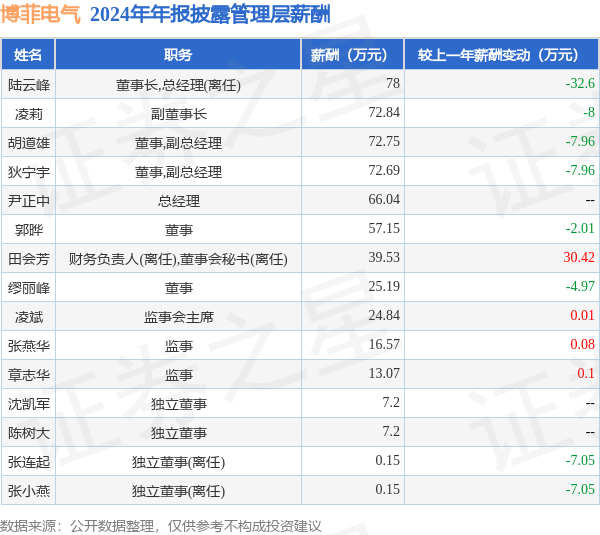The width and height of the screenshot is (600, 535).
Task: Click the change value -32.6
Action: 580,83
